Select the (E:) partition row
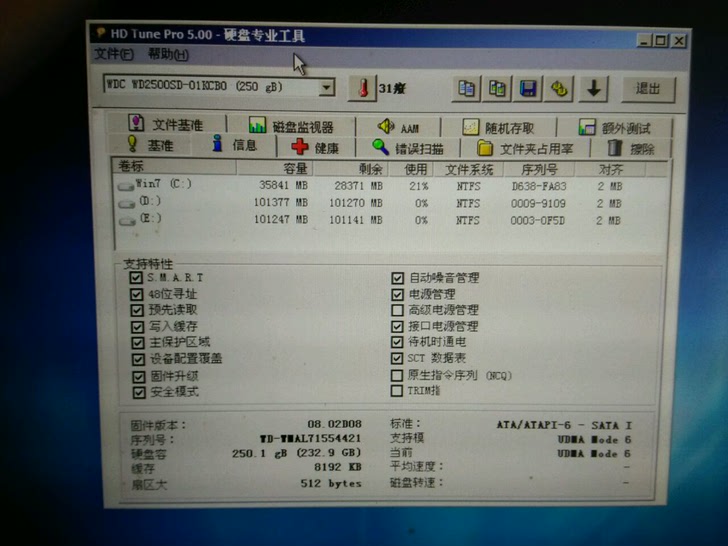Viewport: 728px width, 546px height. tap(390, 220)
